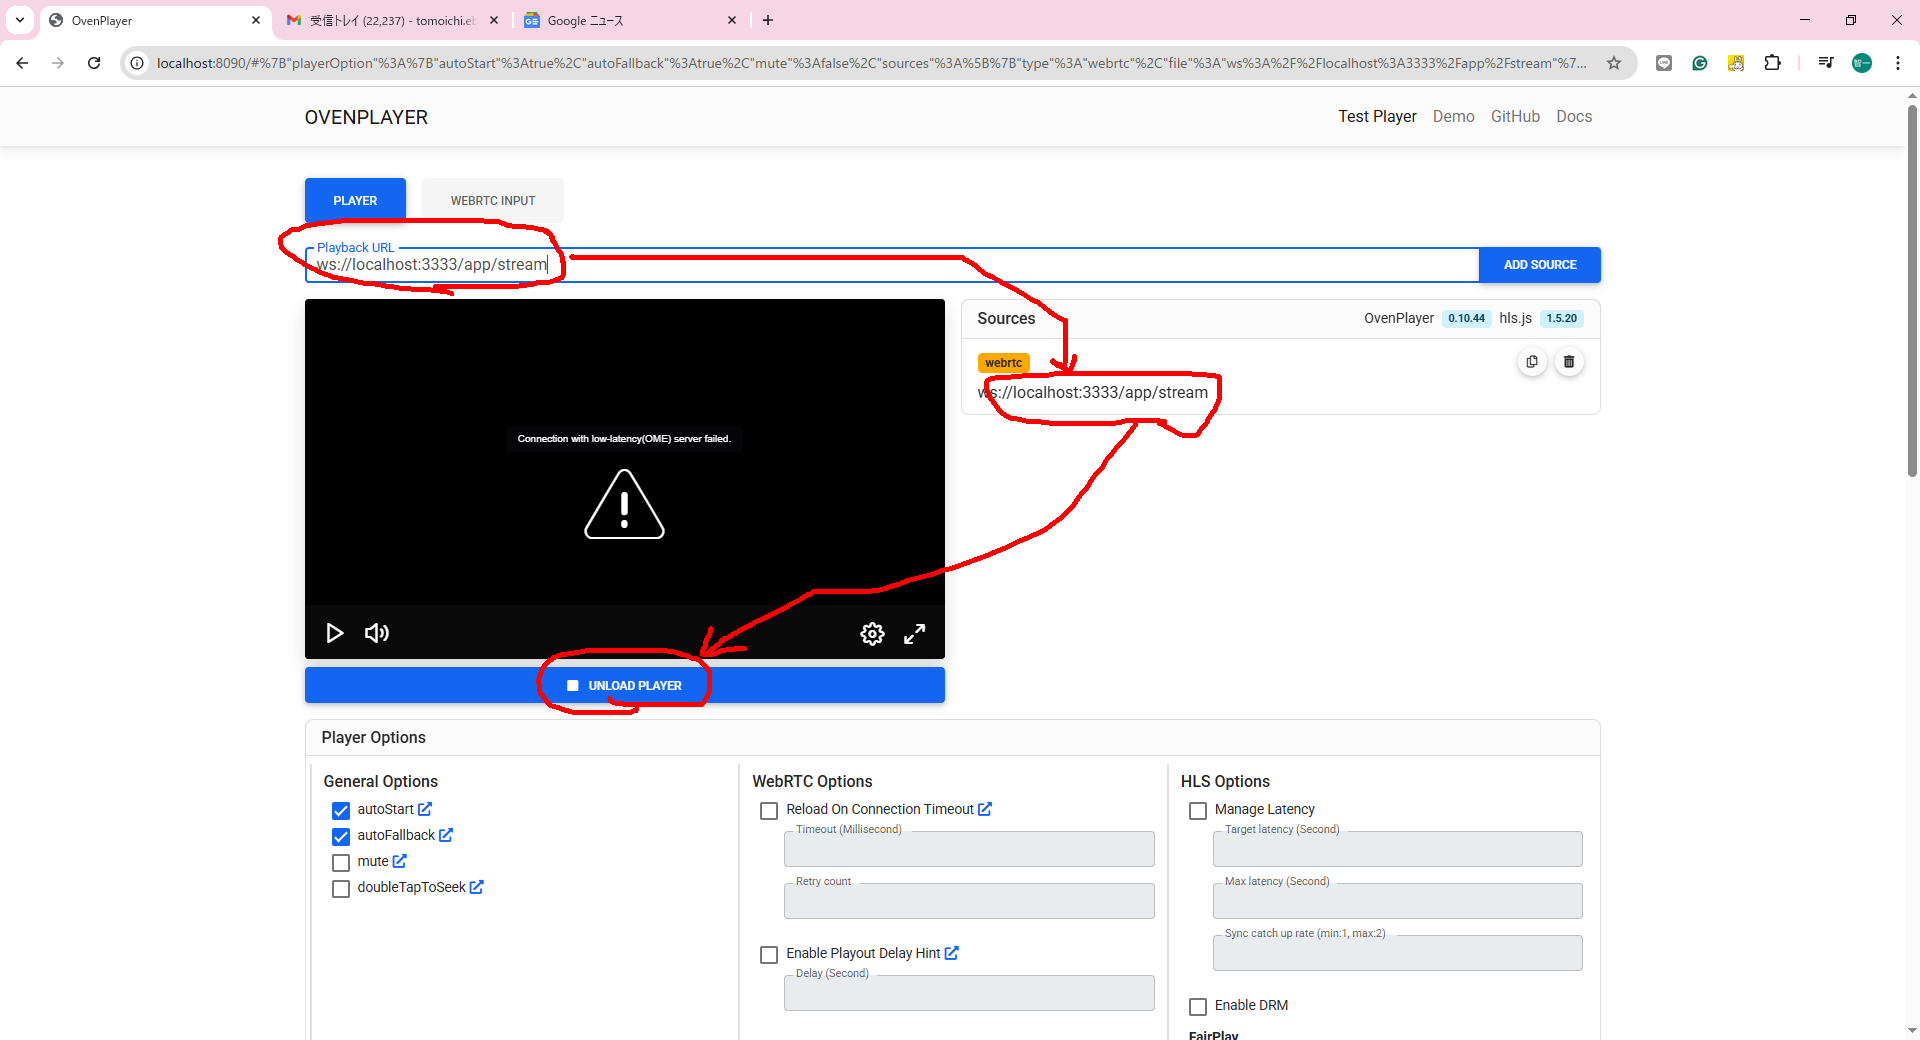1920x1040 pixels.
Task: Open media control icon in toolbar
Action: click(1826, 63)
